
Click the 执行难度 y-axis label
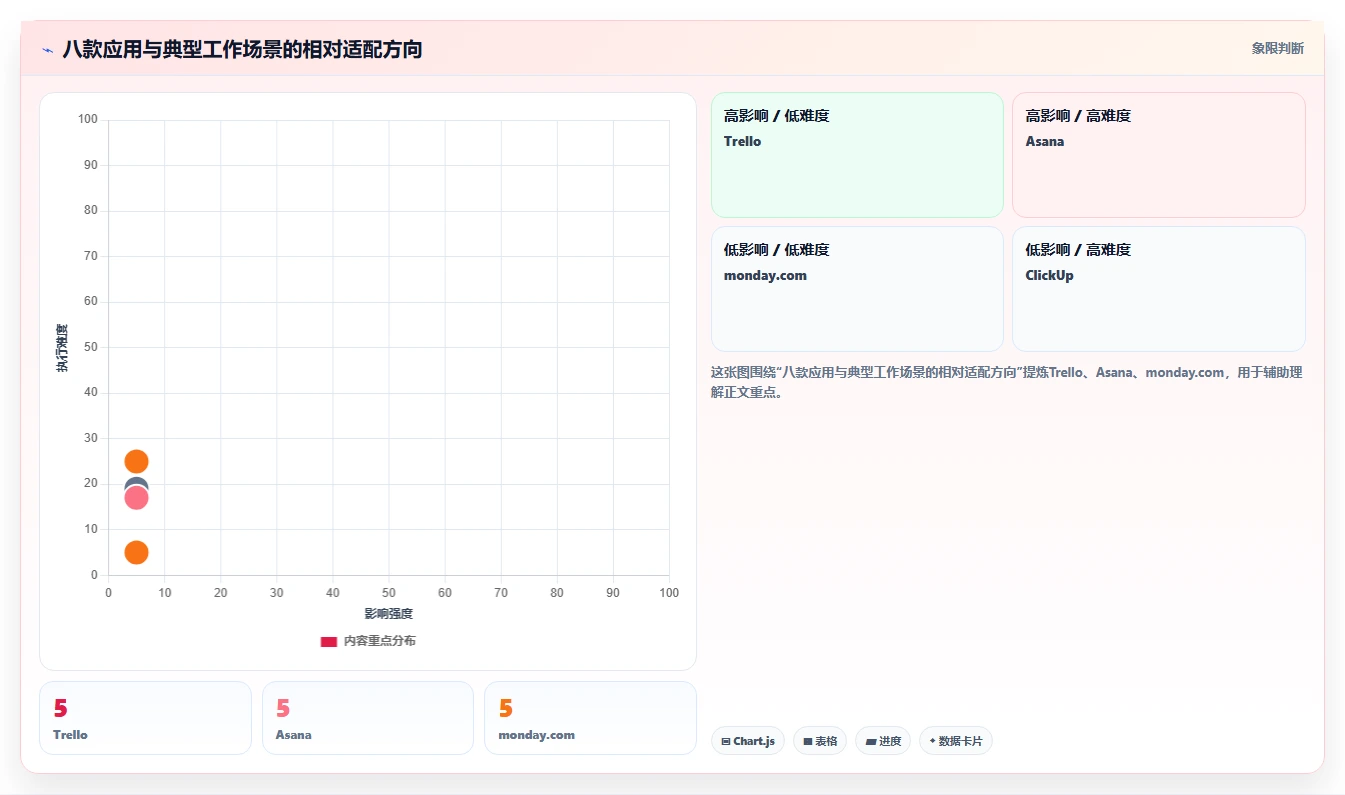(62, 348)
